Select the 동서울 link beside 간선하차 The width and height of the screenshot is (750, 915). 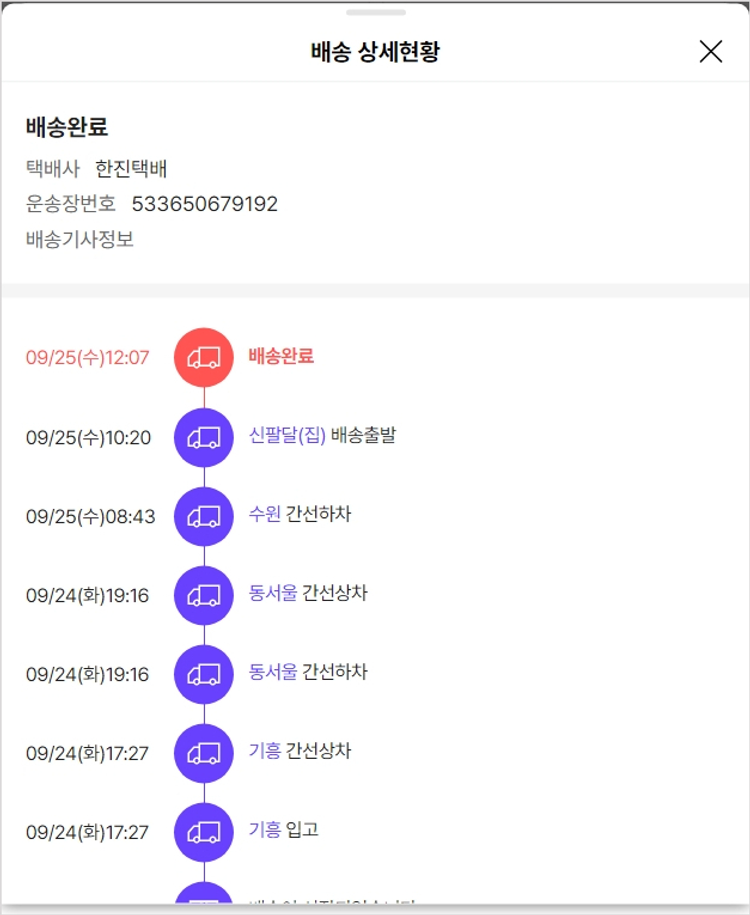273,673
